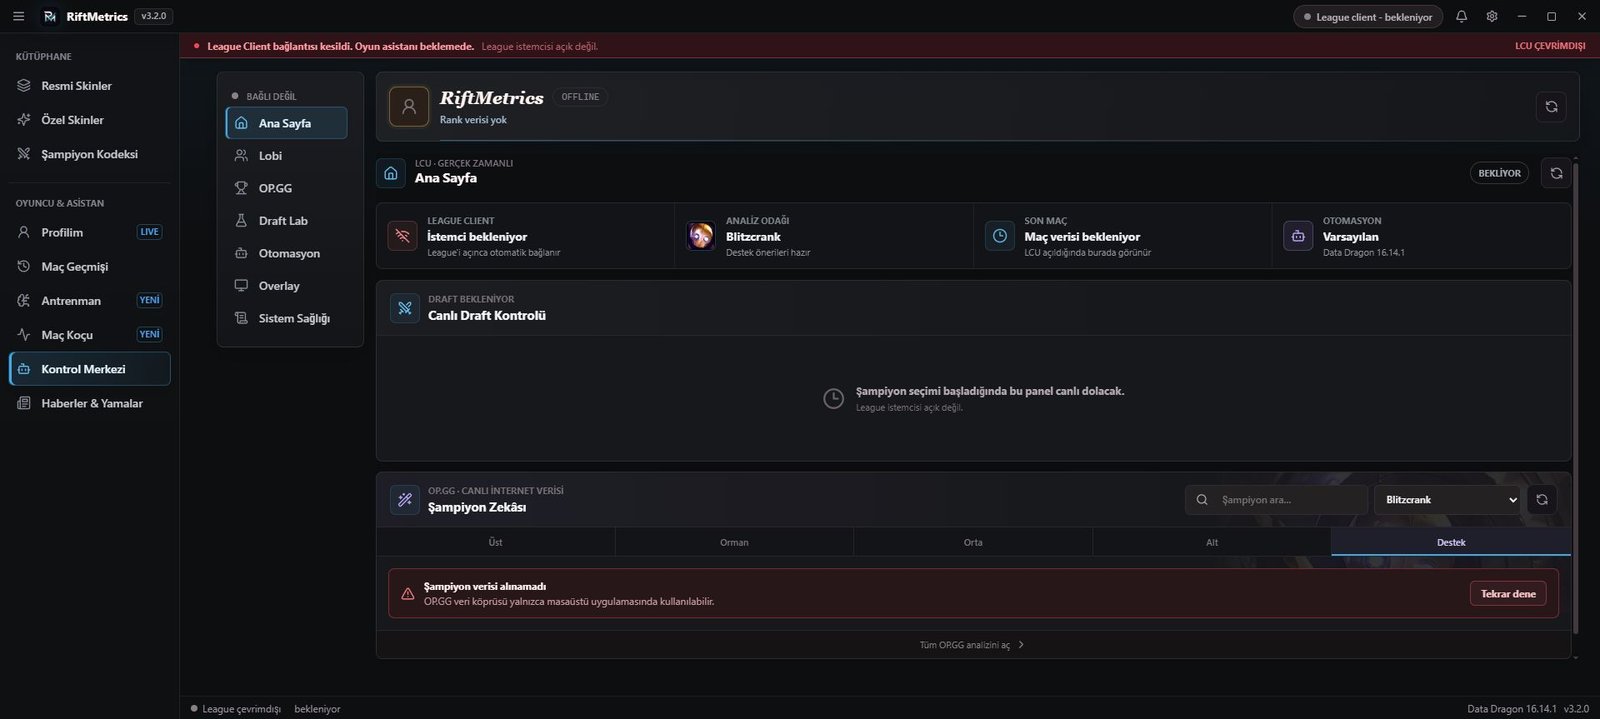
Task: Open Özel Skinler in the sidebar
Action: (x=90, y=120)
